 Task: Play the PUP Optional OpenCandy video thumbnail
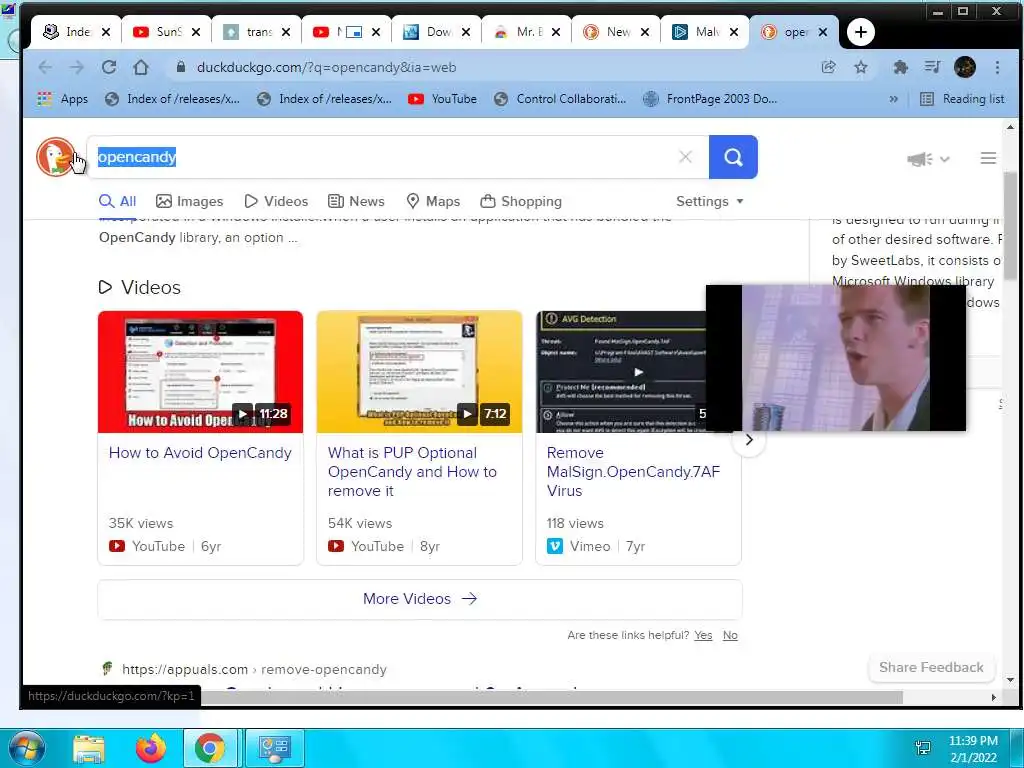coord(419,372)
